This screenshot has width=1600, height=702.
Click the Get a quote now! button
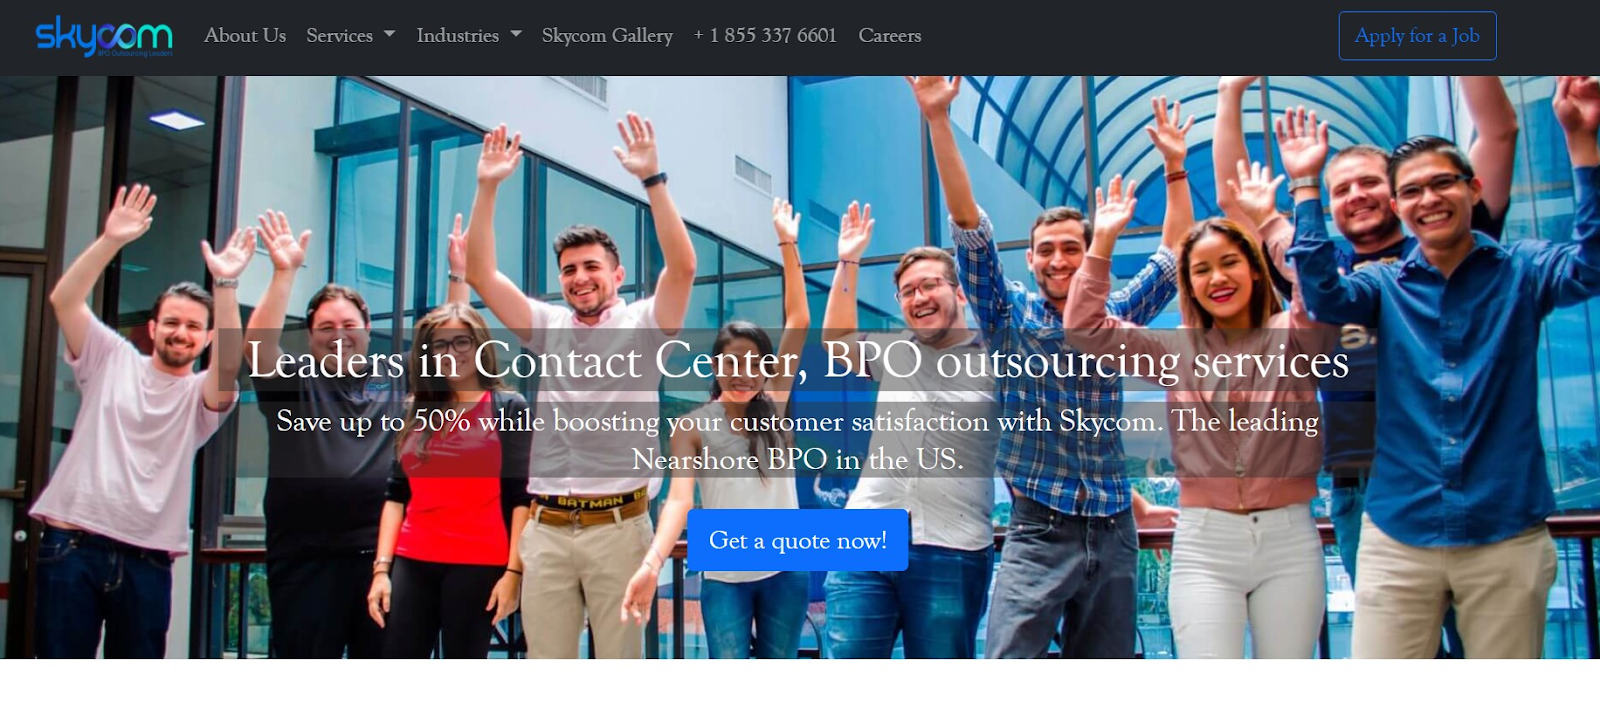pyautogui.click(x=797, y=540)
